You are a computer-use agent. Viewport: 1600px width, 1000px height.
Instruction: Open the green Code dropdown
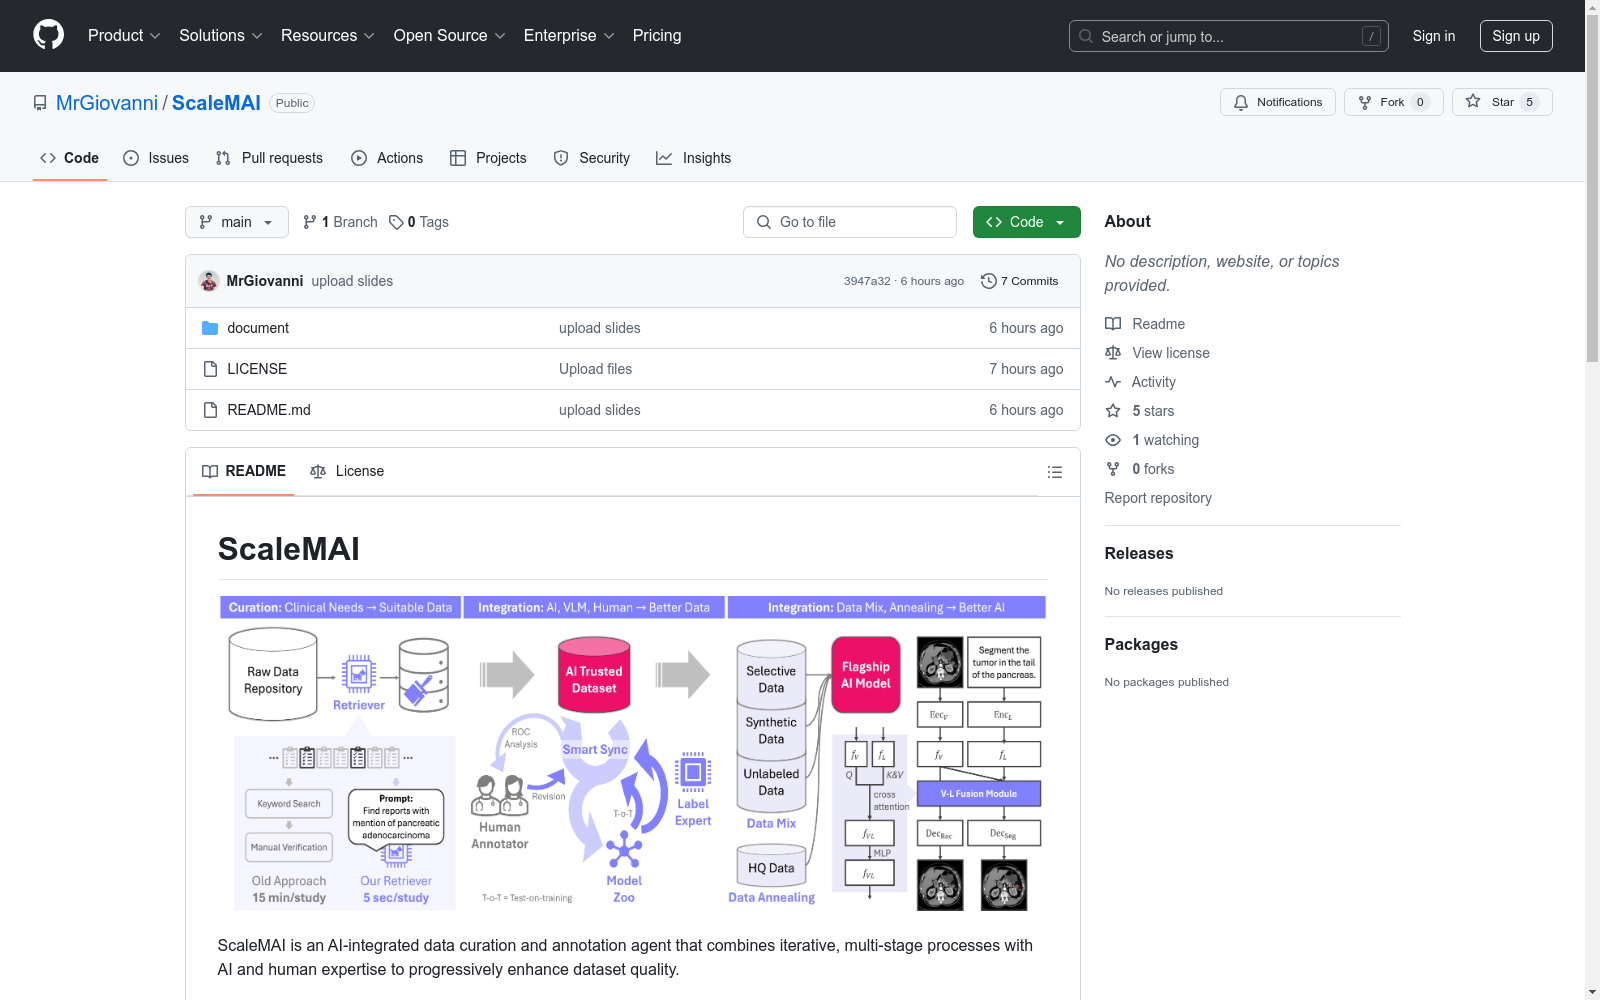(1026, 222)
